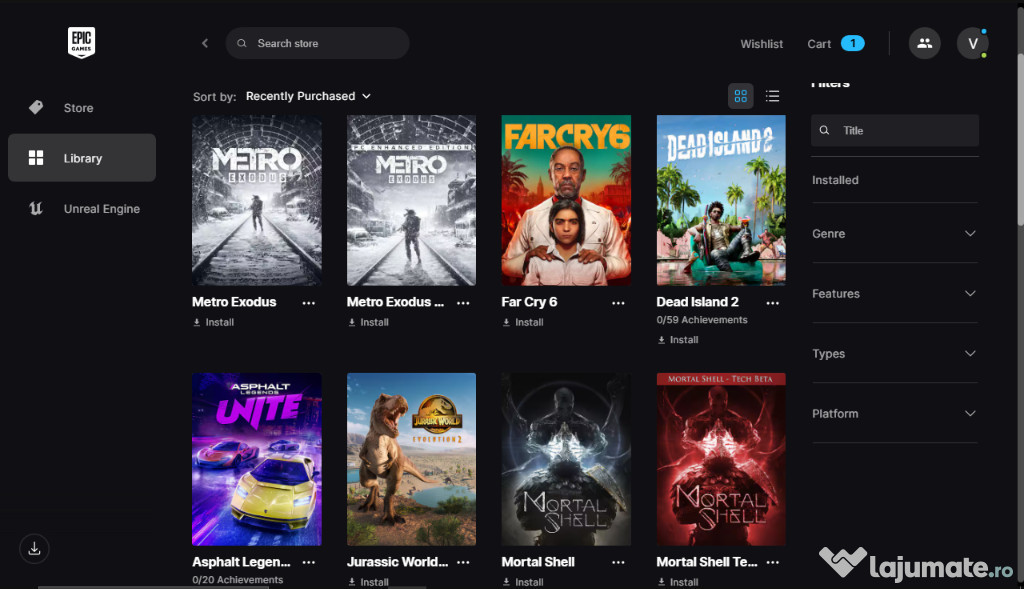Open Mortal Shell Tech Beta cover art

click(x=721, y=459)
